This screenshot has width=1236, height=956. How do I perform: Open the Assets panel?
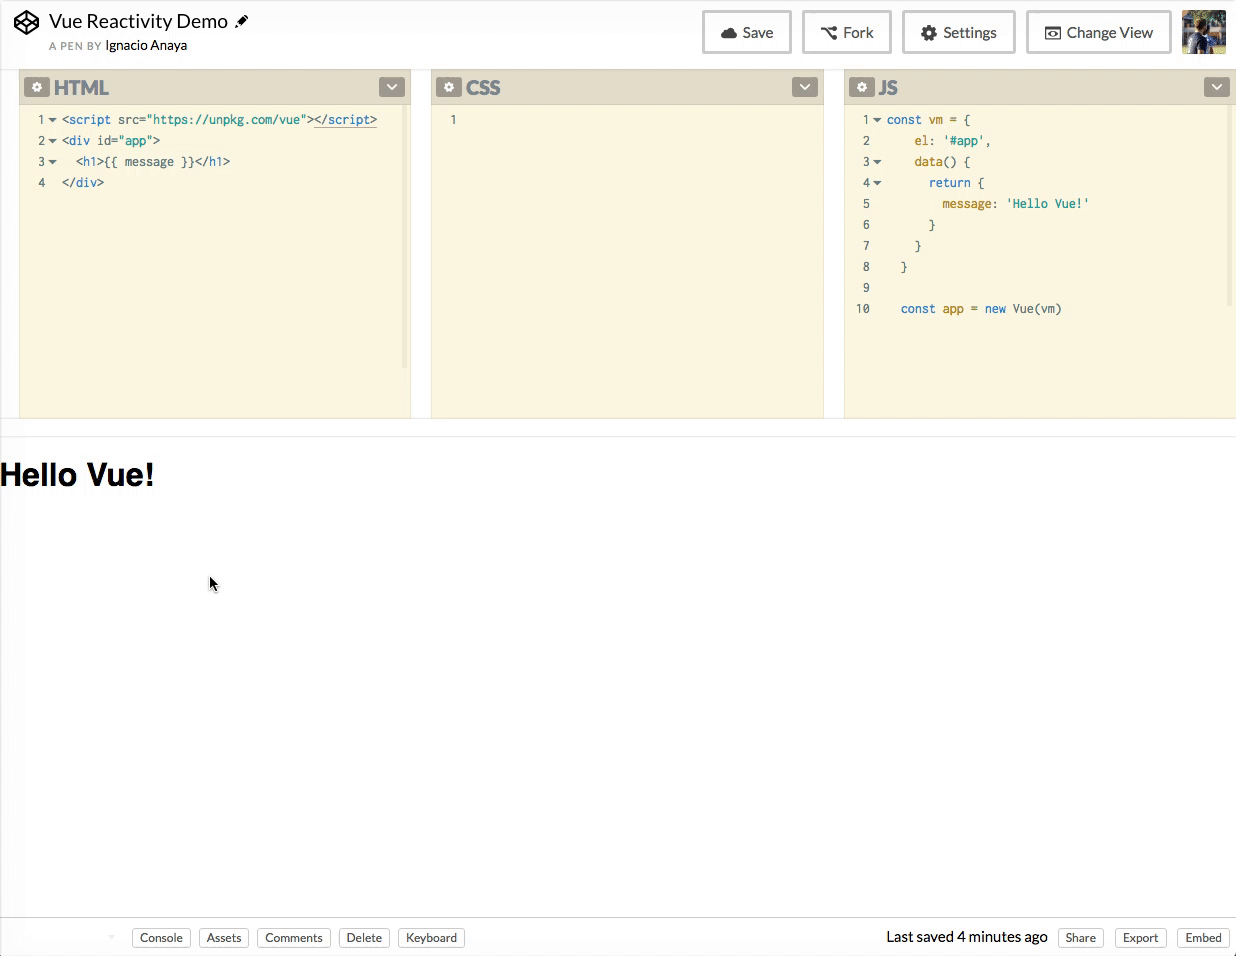(x=224, y=938)
